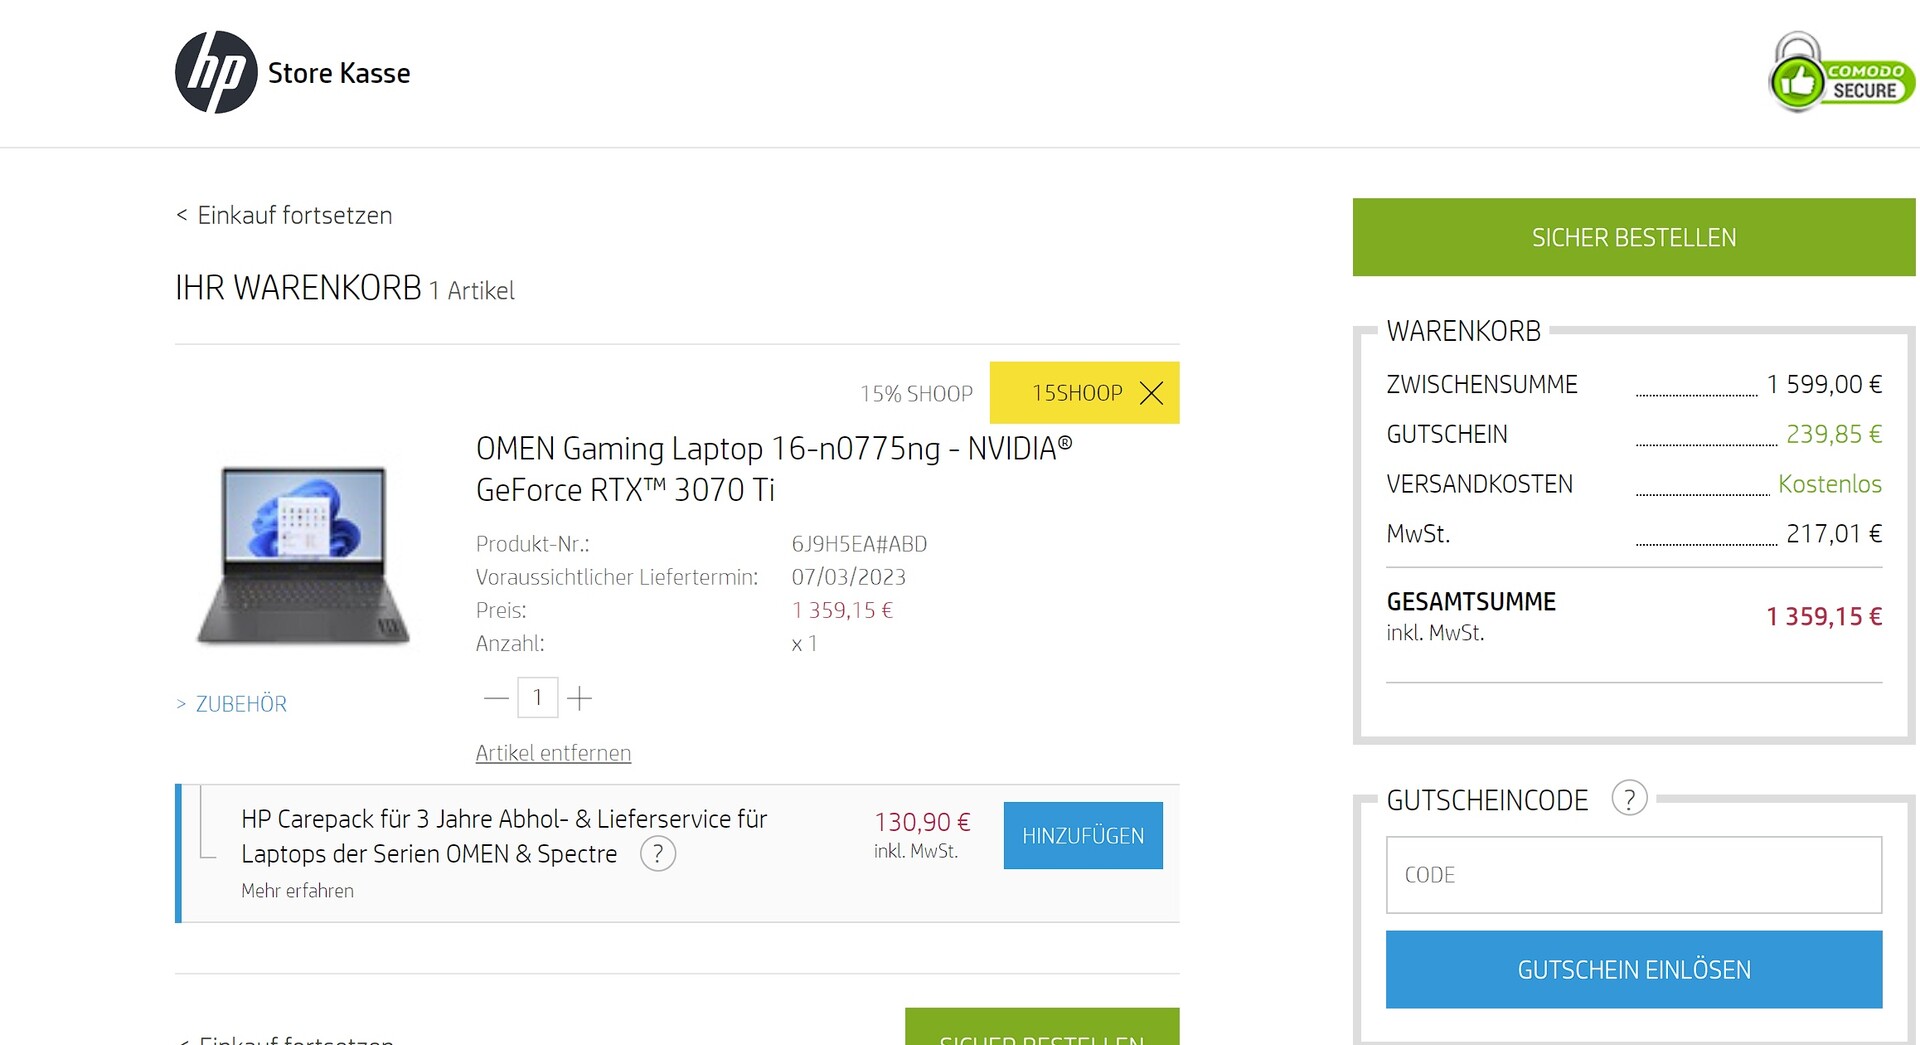Open the OMEN Gaming Laptop product title
The height and width of the screenshot is (1045, 1920).
coord(774,469)
